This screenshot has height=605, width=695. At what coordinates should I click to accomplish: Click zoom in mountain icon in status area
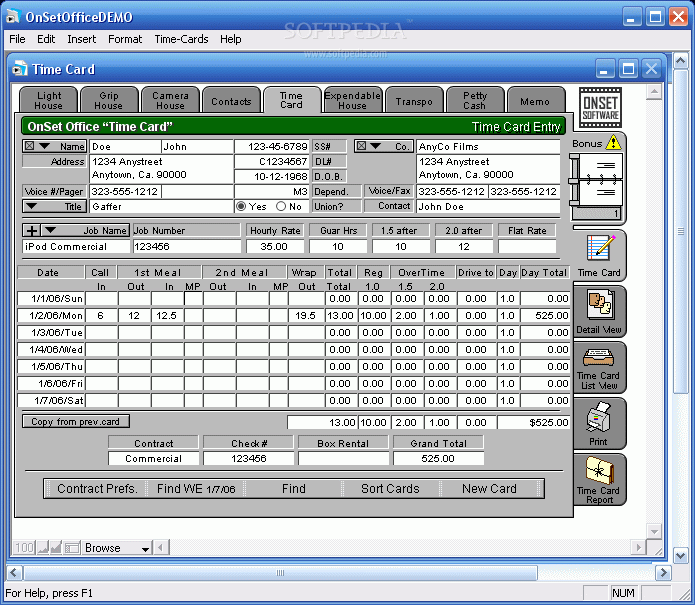pyautogui.click(x=56, y=548)
